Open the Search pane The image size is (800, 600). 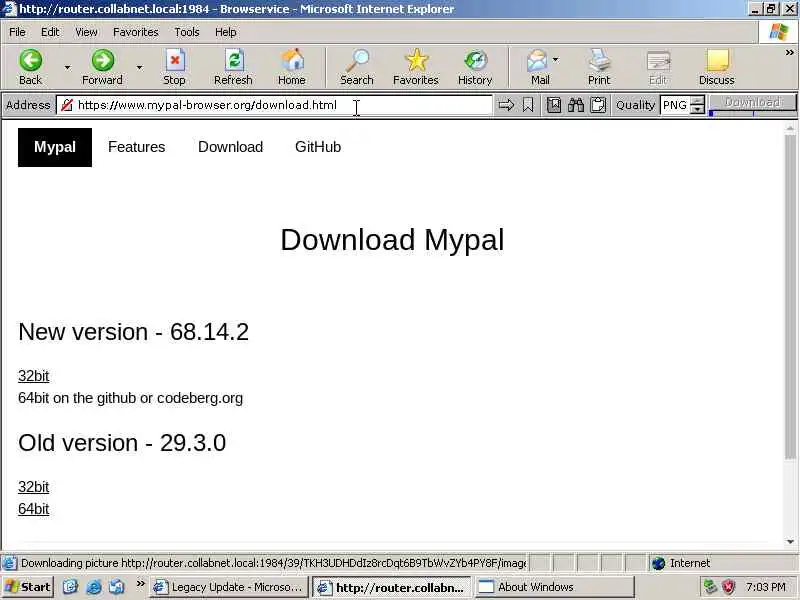click(357, 67)
